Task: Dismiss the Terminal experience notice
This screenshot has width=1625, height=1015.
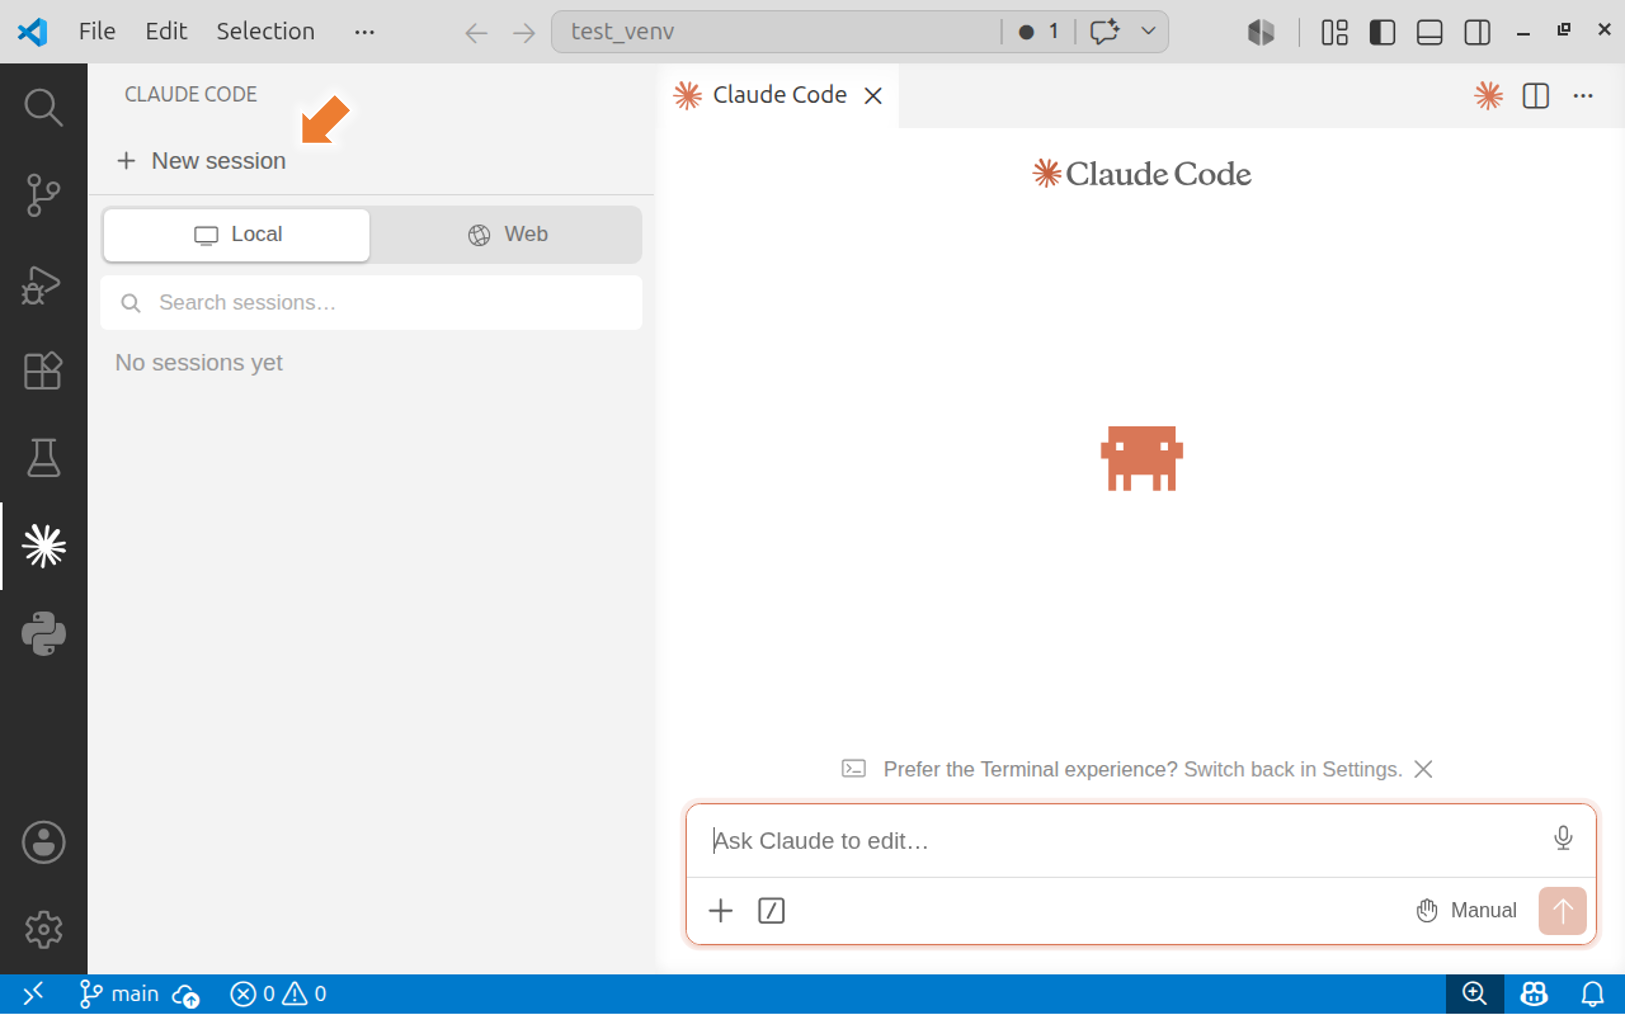Action: (1423, 769)
